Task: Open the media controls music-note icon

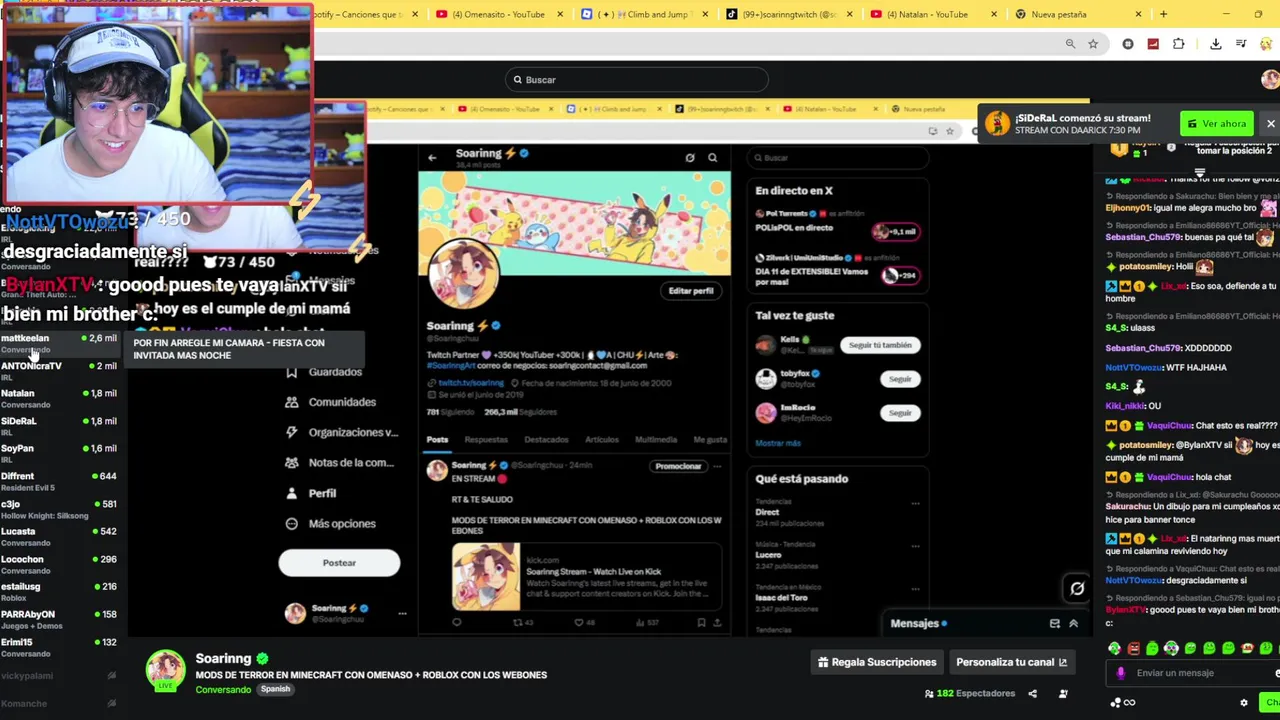Action: pyautogui.click(x=1241, y=44)
